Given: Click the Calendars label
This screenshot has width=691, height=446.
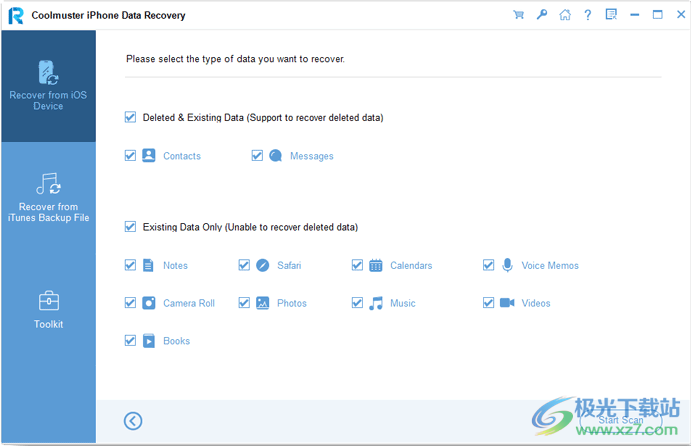Looking at the screenshot, I should (x=411, y=265).
